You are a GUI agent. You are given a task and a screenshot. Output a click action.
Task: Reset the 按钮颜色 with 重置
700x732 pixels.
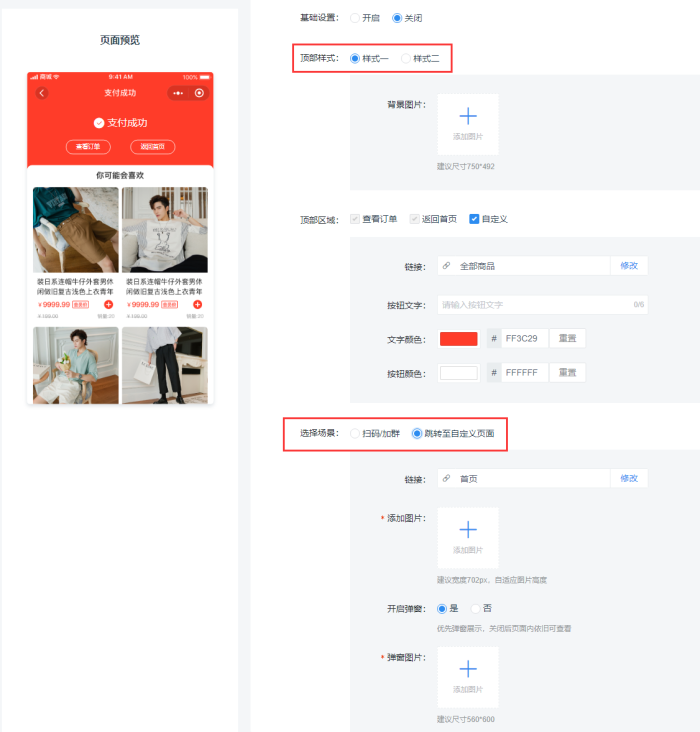point(567,373)
